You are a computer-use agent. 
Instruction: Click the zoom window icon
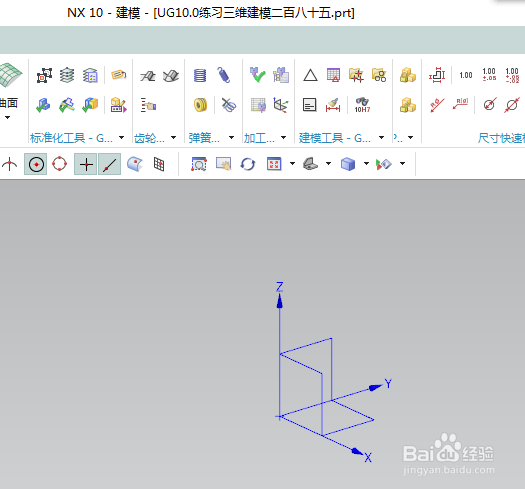199,164
